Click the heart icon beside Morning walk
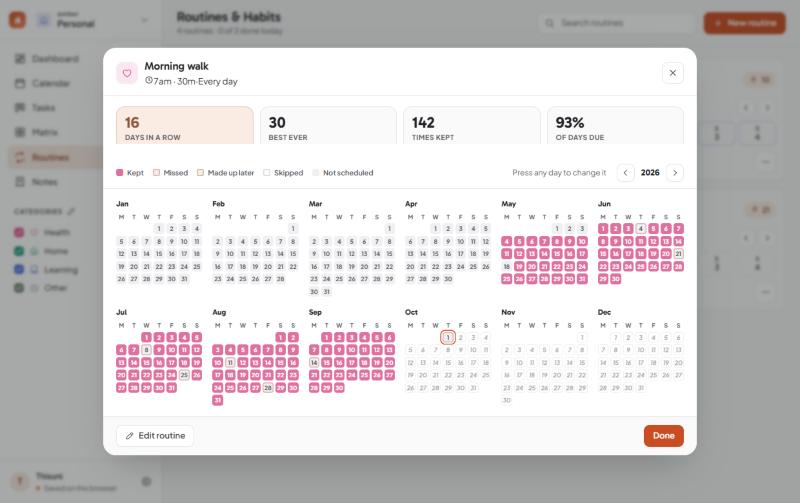This screenshot has height=503, width=800. (x=127, y=73)
